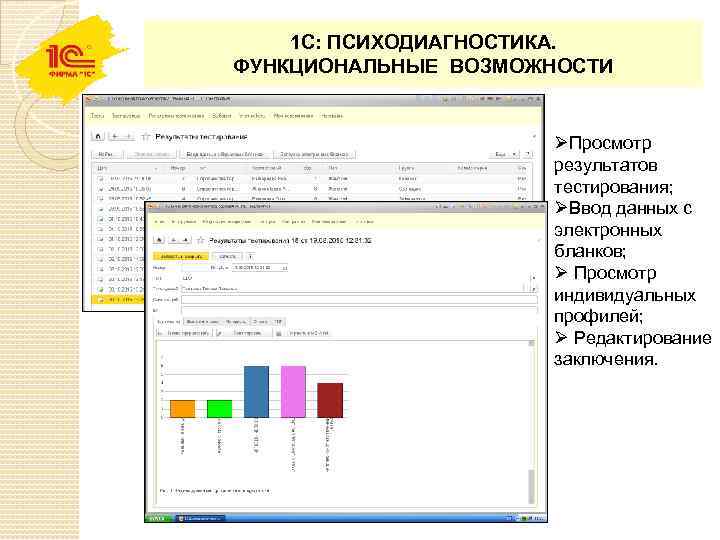This screenshot has height=540, width=720.
Task: Open the Все действия dropdown in the list toolbar
Action: 506,154
